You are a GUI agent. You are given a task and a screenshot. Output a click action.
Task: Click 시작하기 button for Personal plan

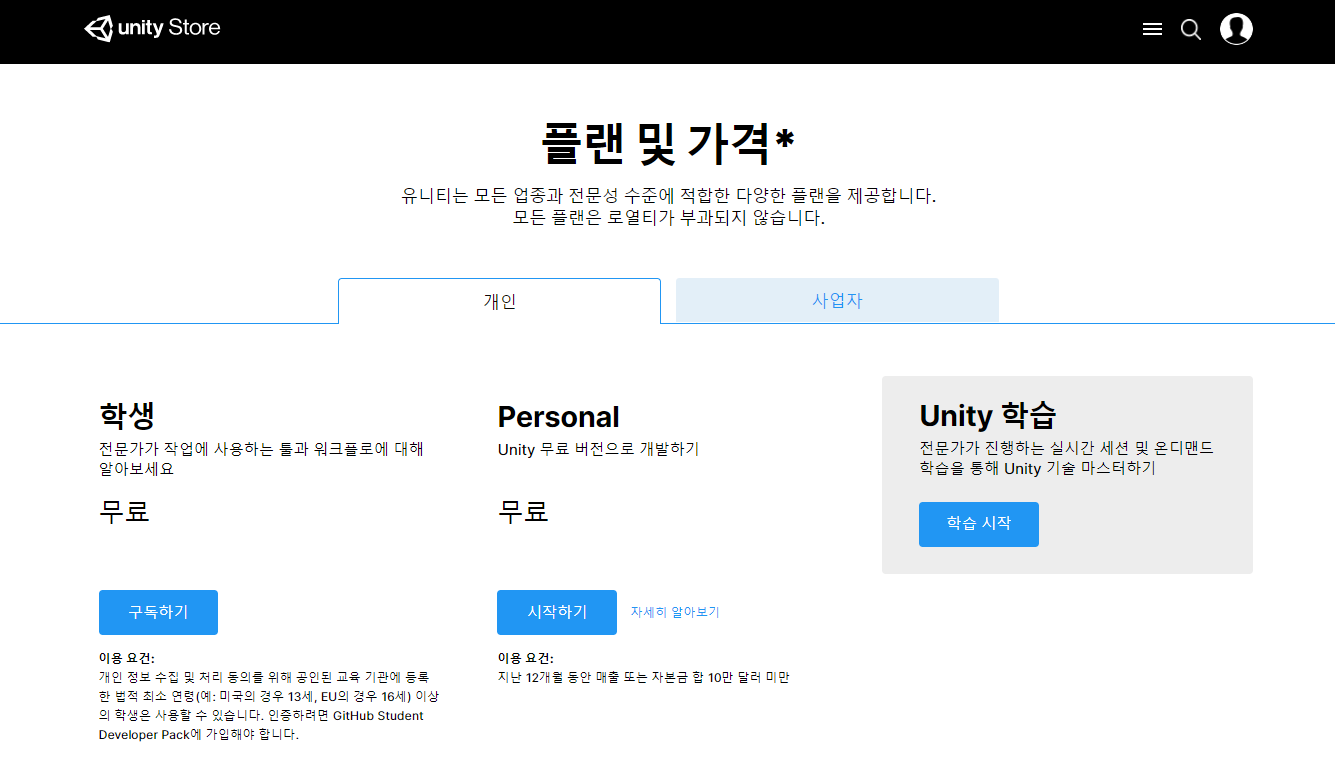coord(557,612)
